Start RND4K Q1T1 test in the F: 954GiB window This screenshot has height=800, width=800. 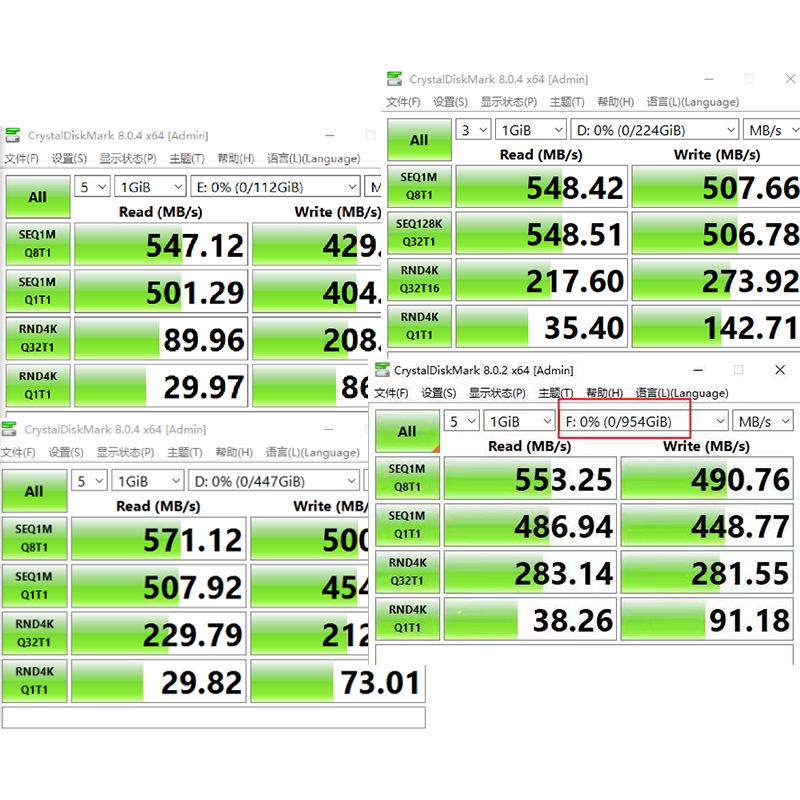click(x=407, y=619)
